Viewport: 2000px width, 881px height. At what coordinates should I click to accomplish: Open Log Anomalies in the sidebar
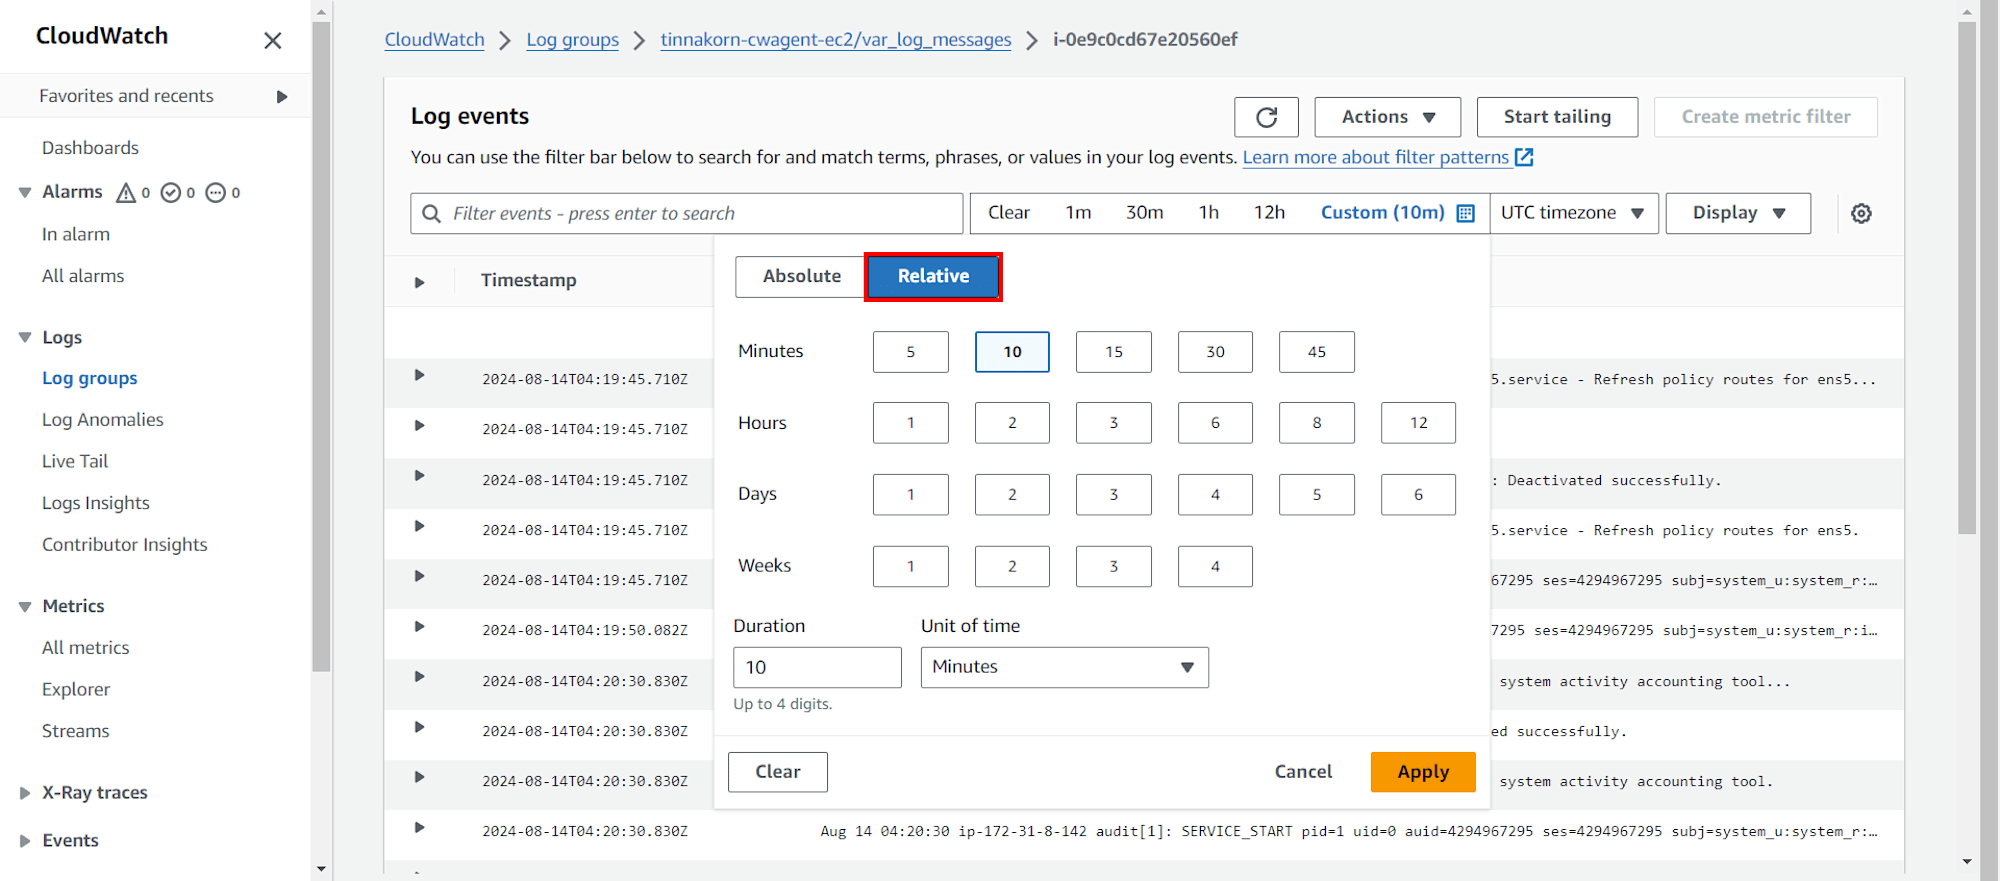click(x=102, y=420)
